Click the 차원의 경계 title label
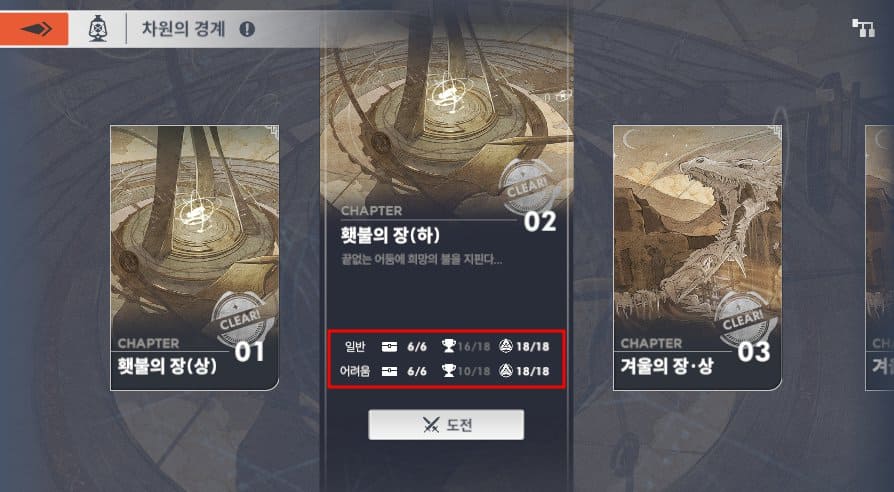Image resolution: width=894 pixels, height=492 pixels. [x=184, y=29]
